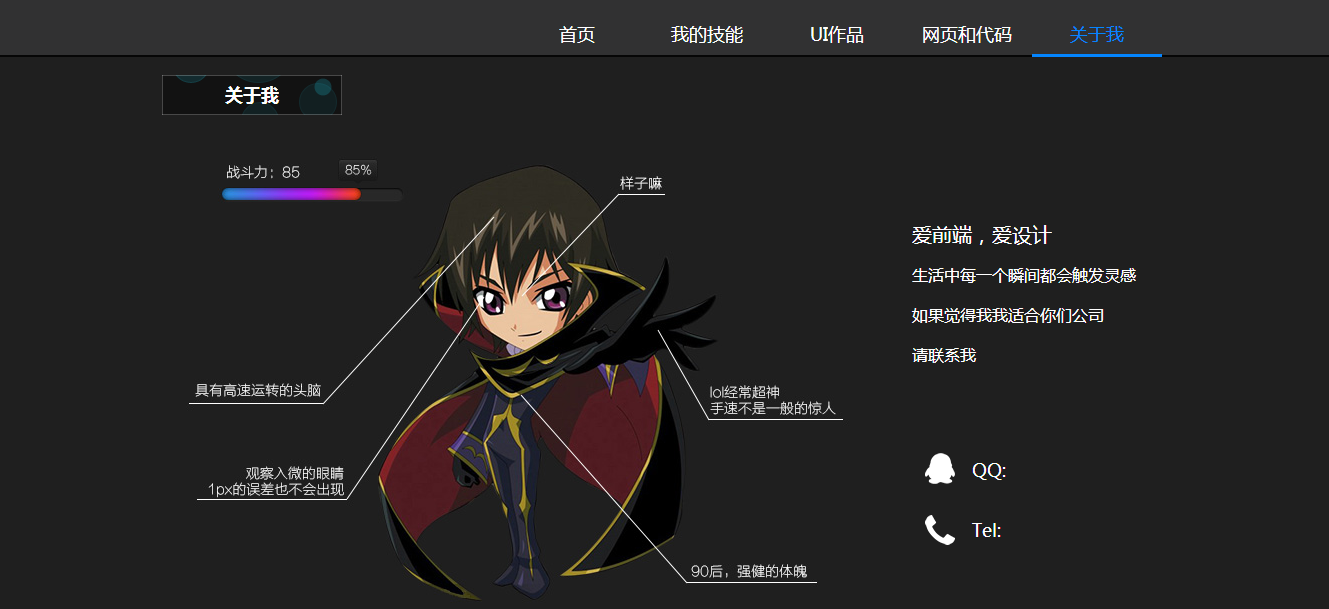Open the 网页和代码 tab
Viewport: 1329px width, 609px height.
(x=967, y=35)
